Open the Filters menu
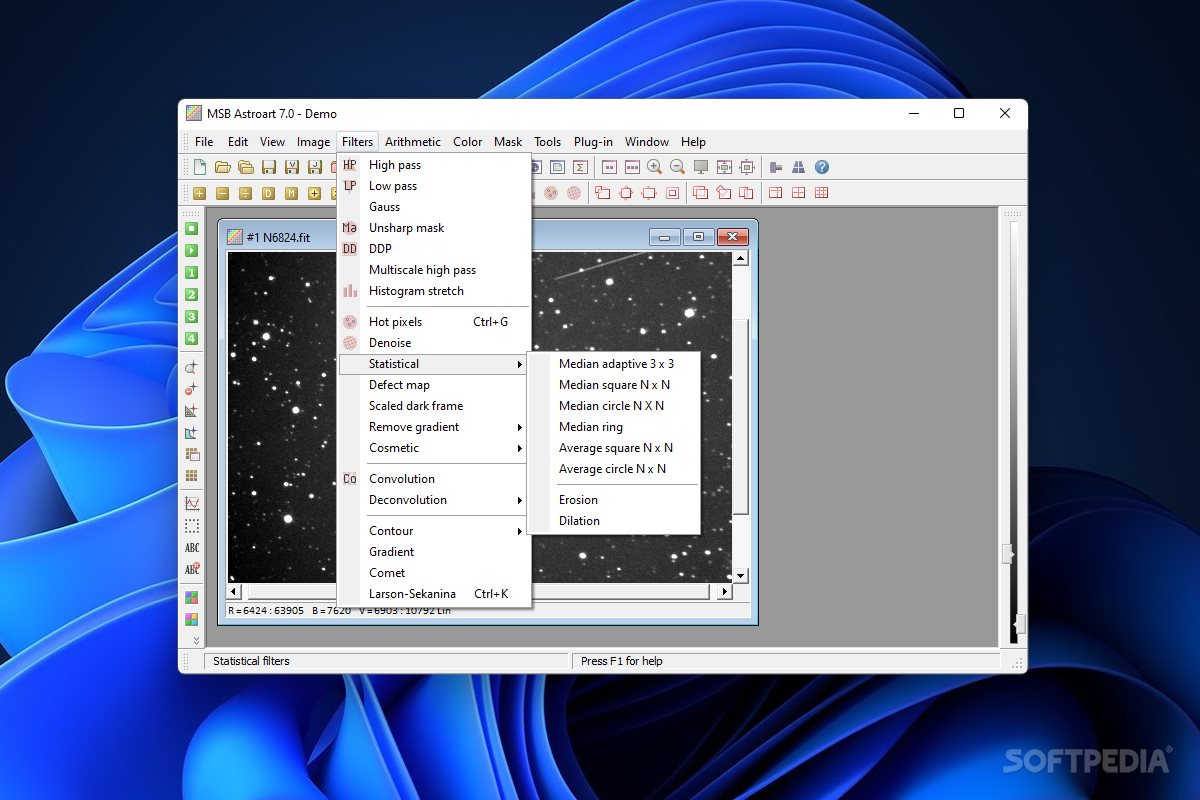The width and height of the screenshot is (1200, 800). [357, 142]
